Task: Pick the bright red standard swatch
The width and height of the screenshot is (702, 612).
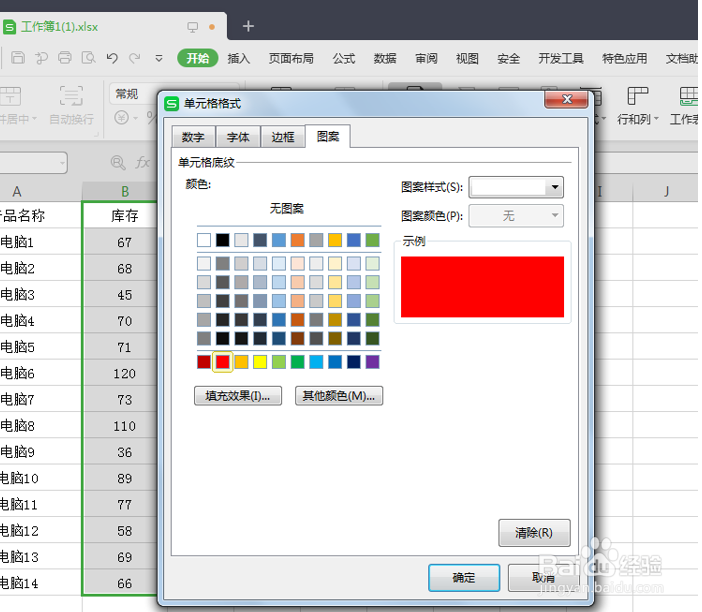Action: (x=223, y=362)
